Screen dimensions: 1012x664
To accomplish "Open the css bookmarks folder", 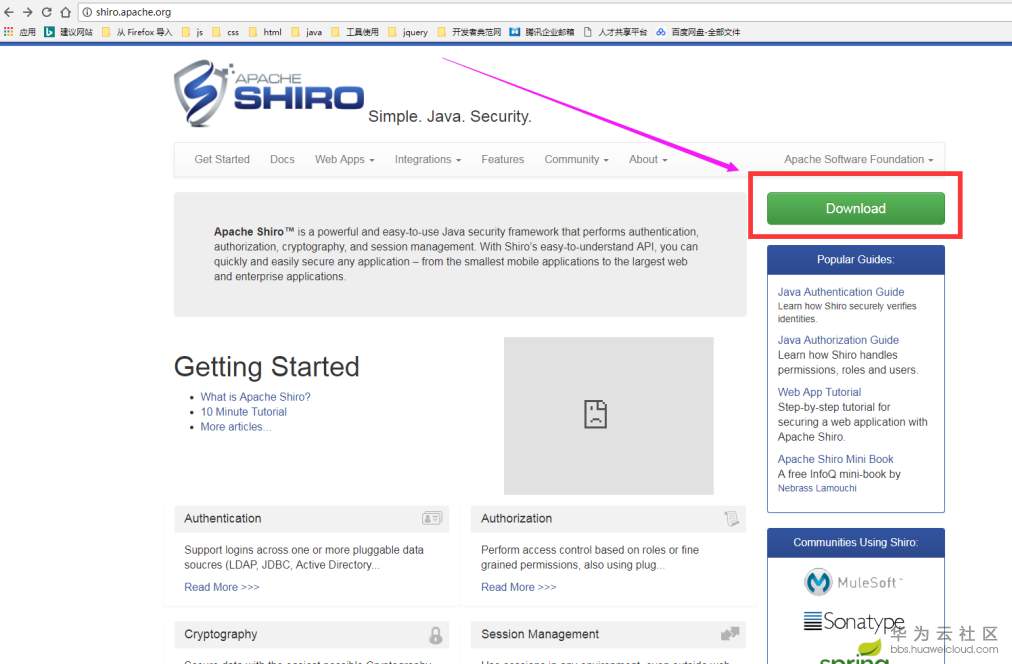I will (x=225, y=32).
